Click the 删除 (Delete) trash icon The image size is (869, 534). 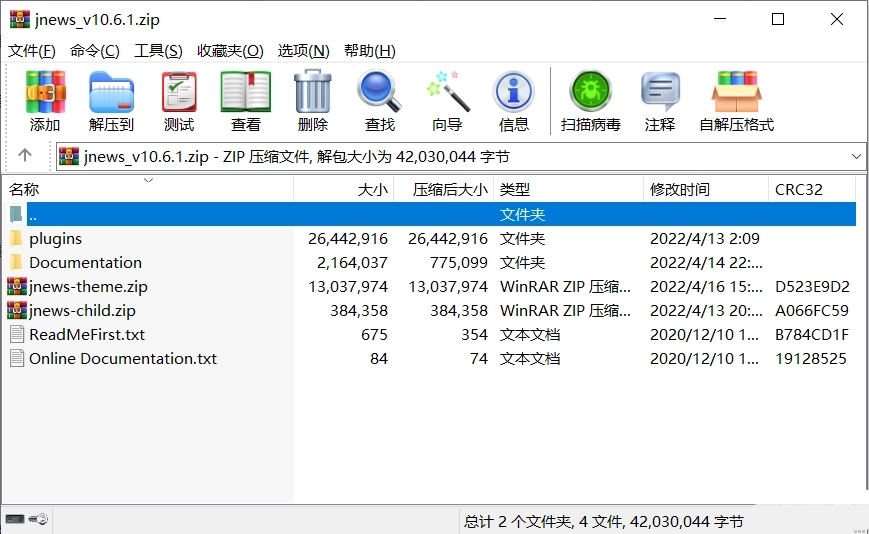[x=313, y=91]
